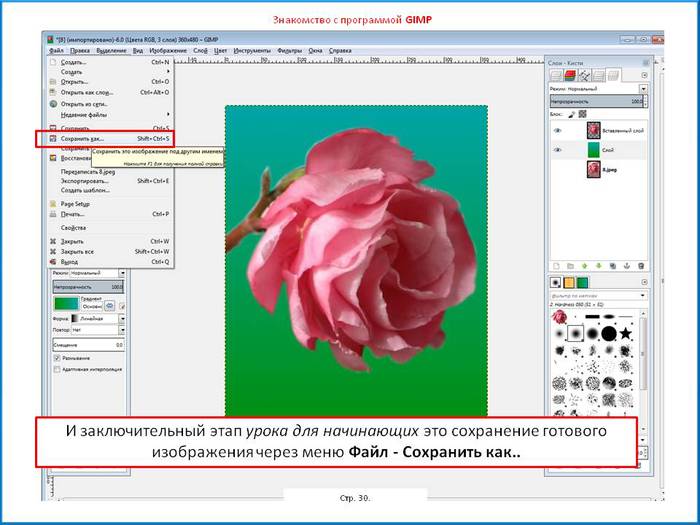The width and height of the screenshot is (700, 525).
Task: Adjust the Смещение offset slider
Action: click(88, 345)
